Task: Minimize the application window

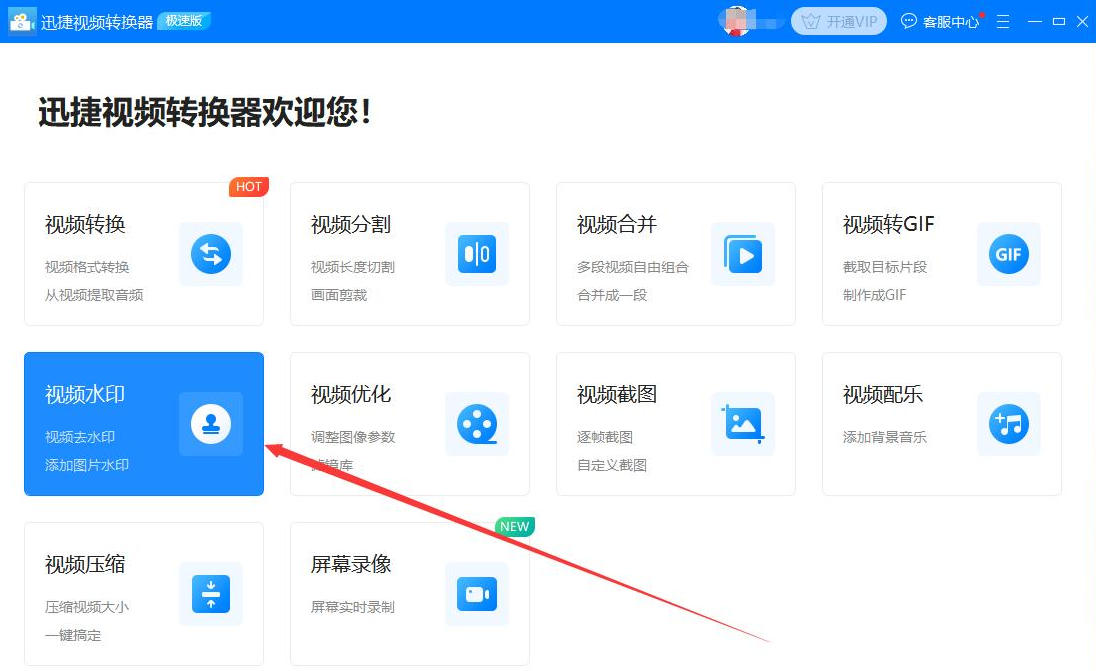Action: (1035, 22)
